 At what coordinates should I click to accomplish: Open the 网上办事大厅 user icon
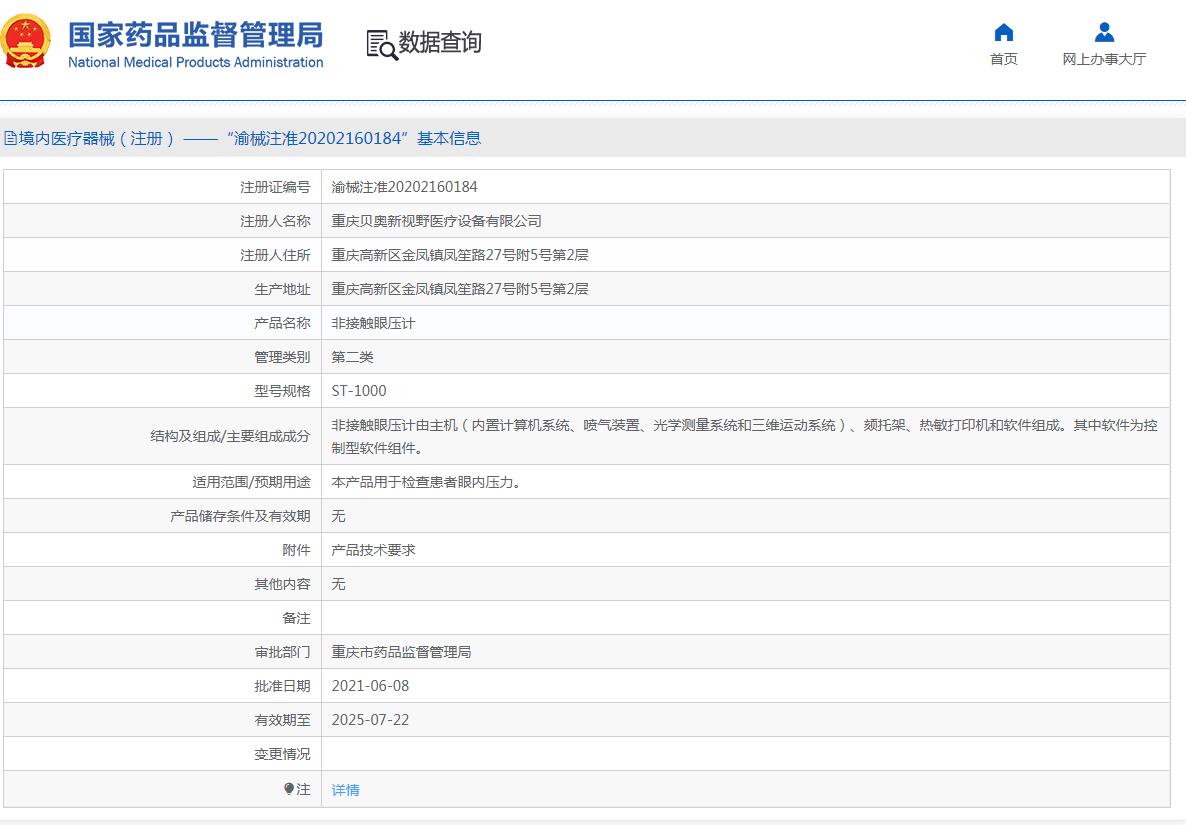(x=1104, y=32)
